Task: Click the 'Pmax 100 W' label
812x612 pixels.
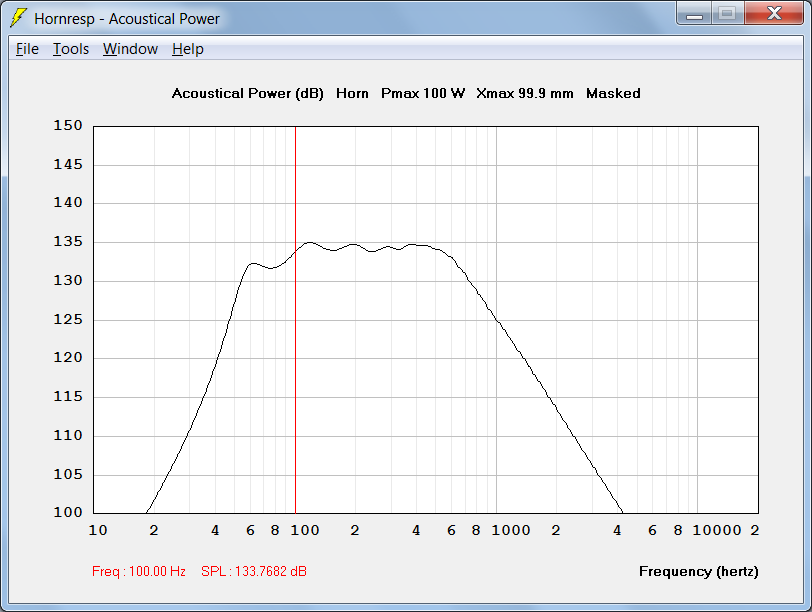Action: [423, 93]
